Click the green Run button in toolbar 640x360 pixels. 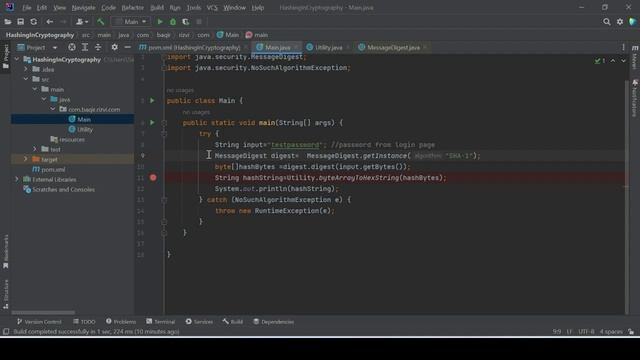[x=160, y=22]
